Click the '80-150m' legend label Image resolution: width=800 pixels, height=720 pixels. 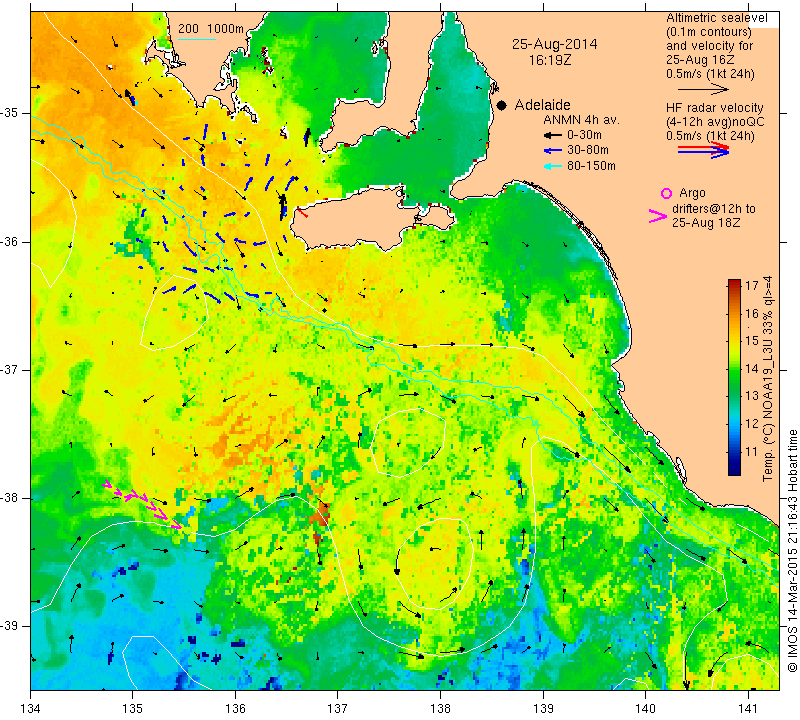591,166
